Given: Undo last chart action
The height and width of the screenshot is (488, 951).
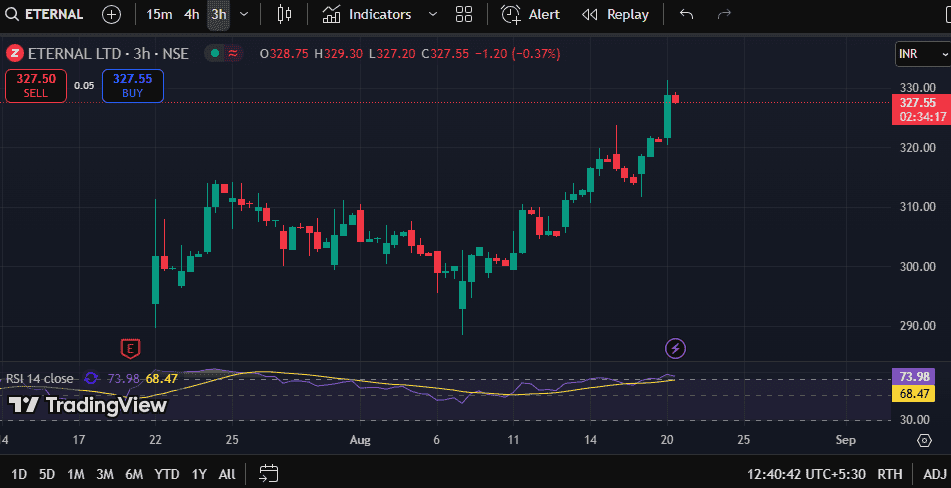Looking at the screenshot, I should [686, 15].
